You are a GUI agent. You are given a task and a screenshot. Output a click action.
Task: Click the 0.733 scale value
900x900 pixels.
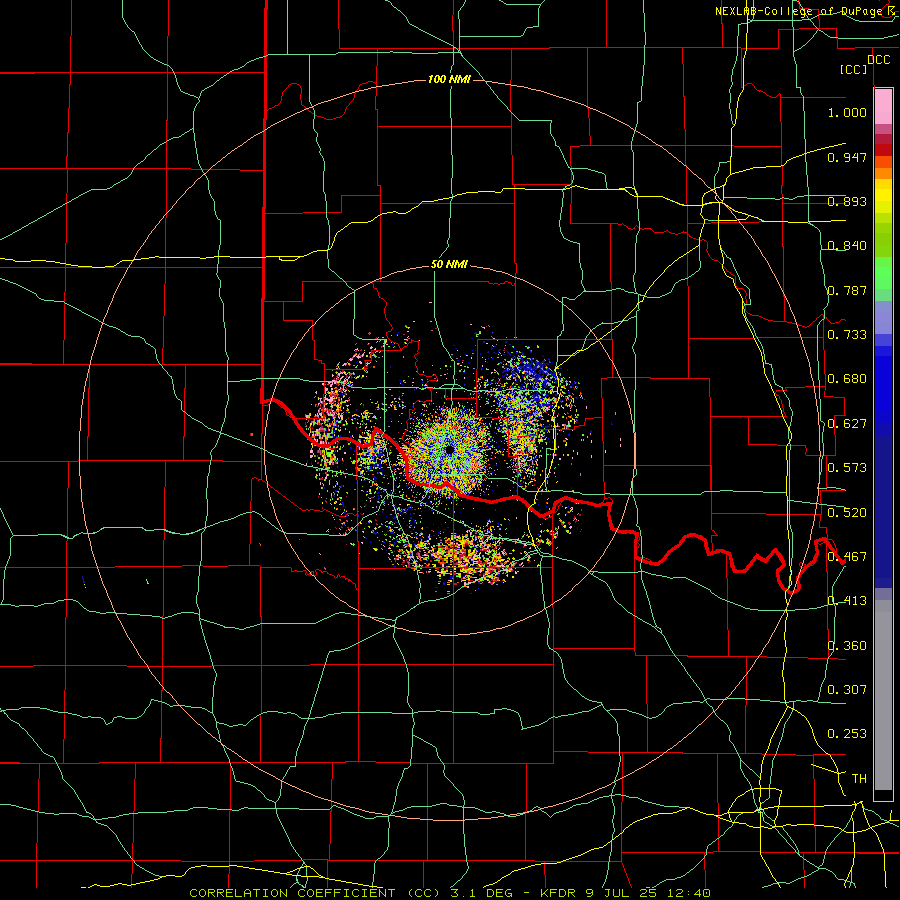[x=847, y=335]
